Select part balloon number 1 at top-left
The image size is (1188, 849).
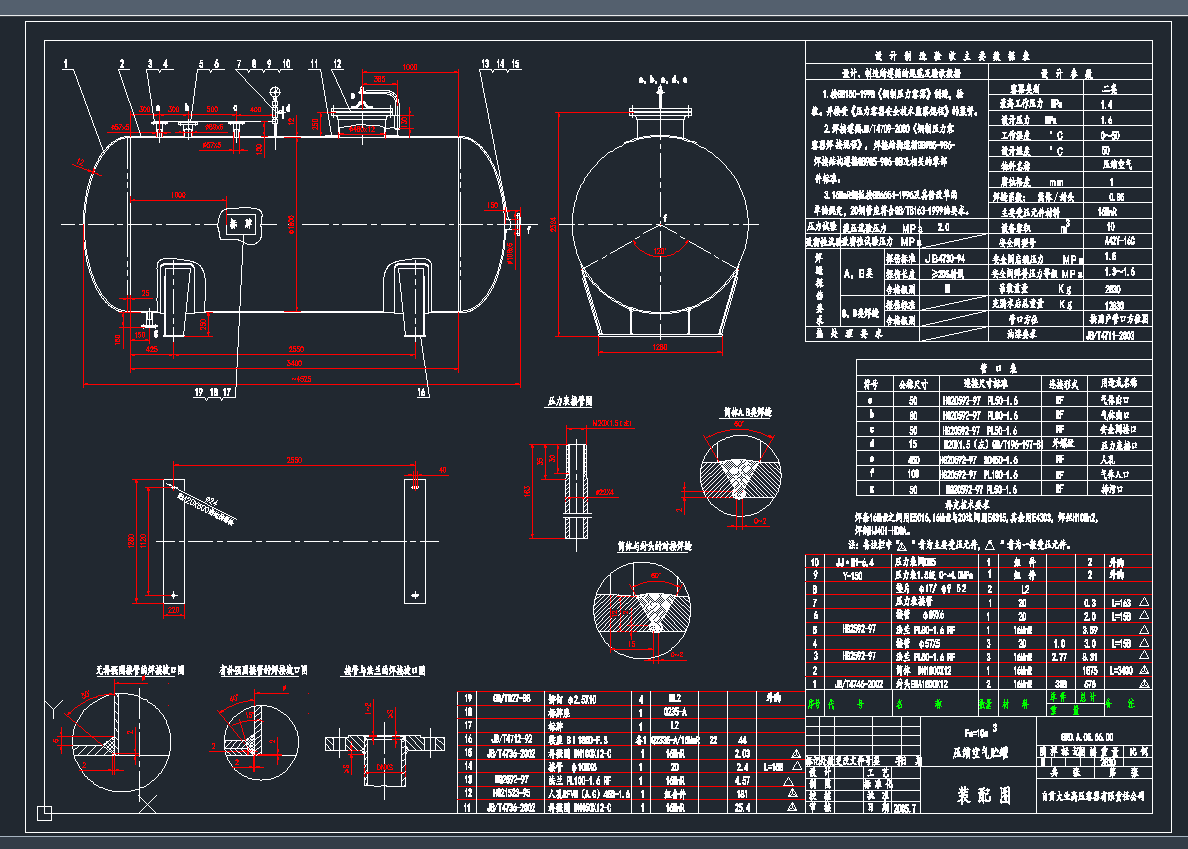pos(66,64)
